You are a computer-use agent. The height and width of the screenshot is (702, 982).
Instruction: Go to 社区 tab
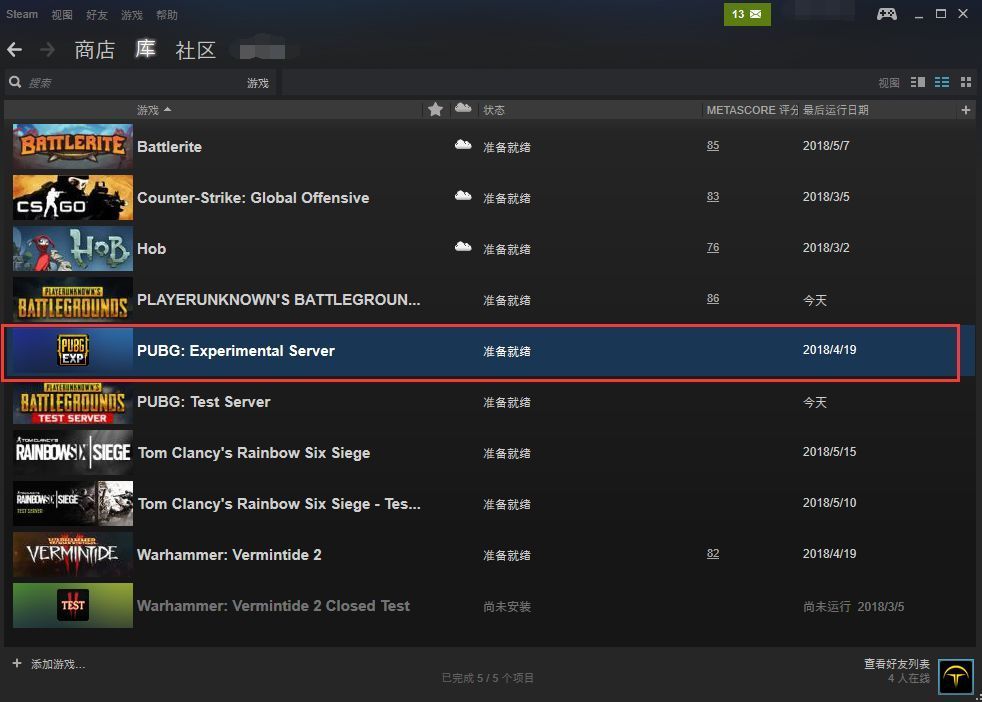195,50
